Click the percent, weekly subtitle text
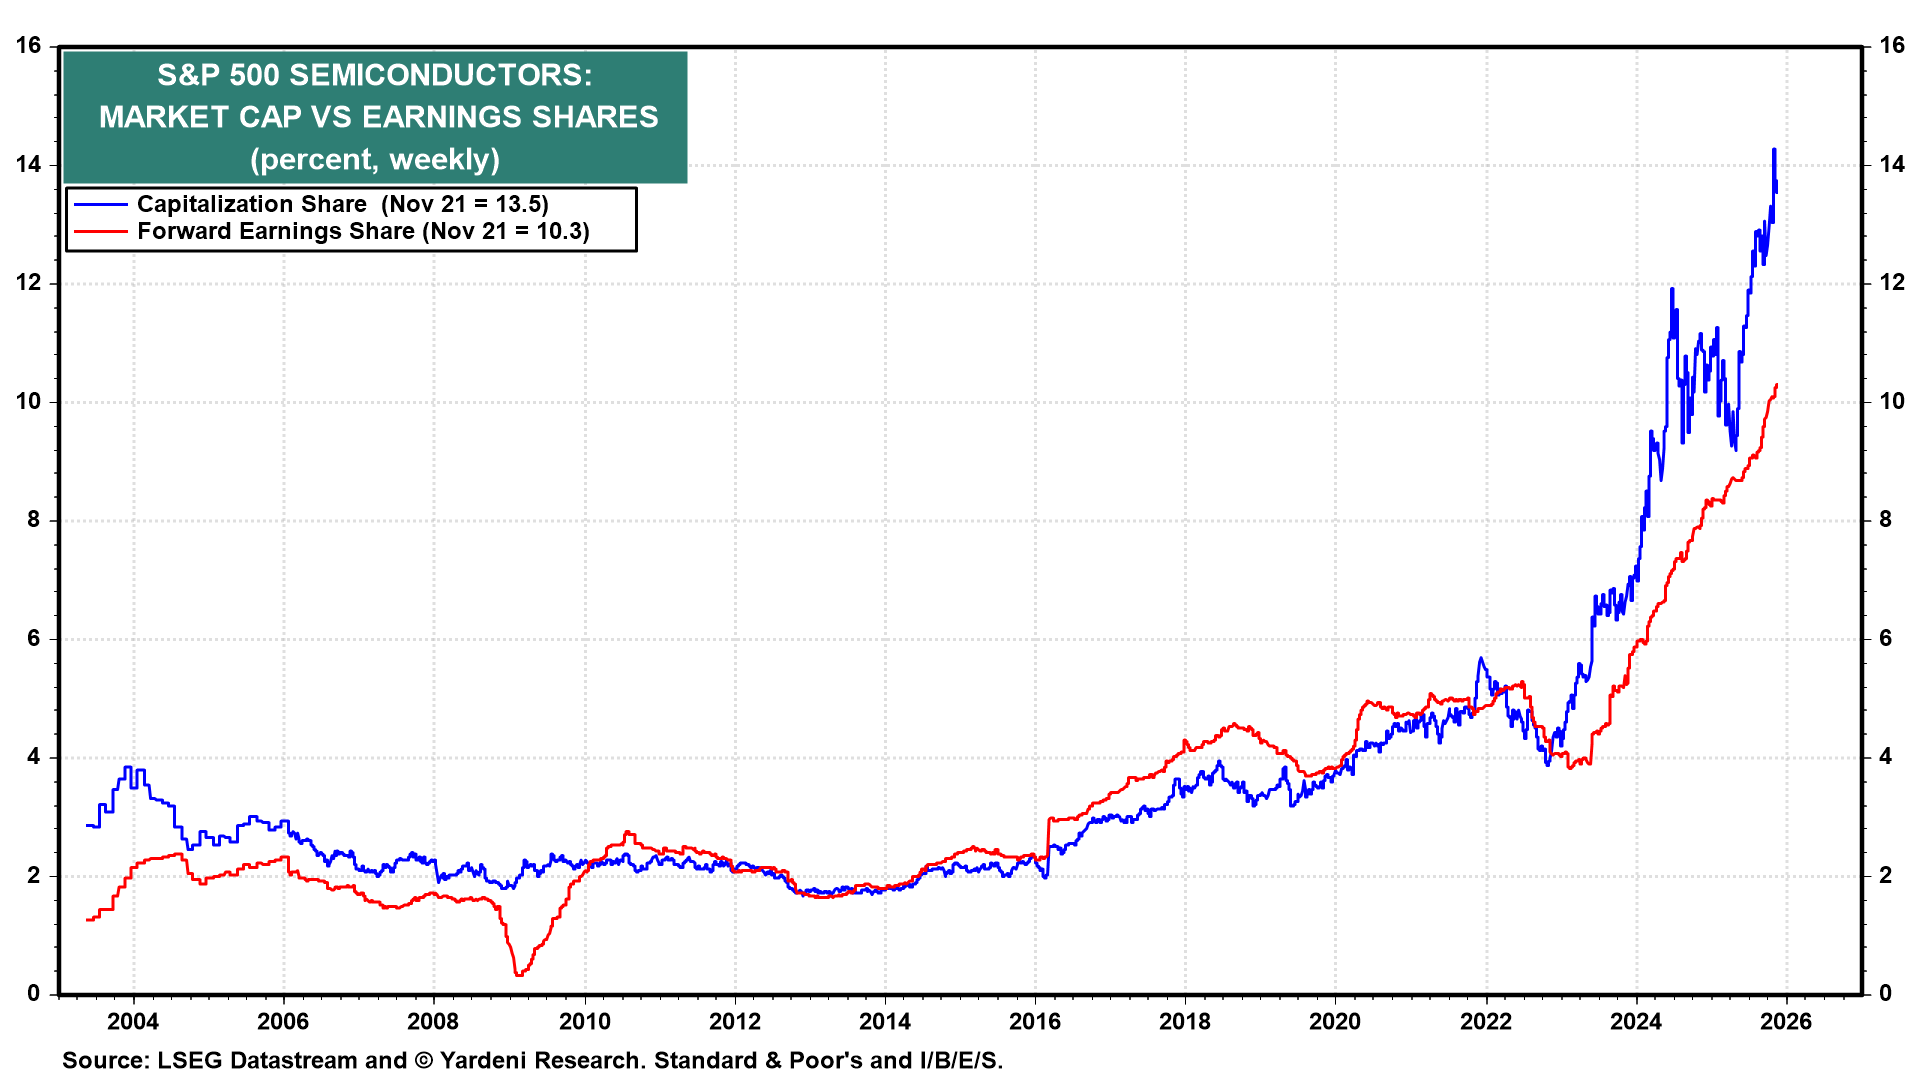The height and width of the screenshot is (1080, 1920). [x=375, y=160]
